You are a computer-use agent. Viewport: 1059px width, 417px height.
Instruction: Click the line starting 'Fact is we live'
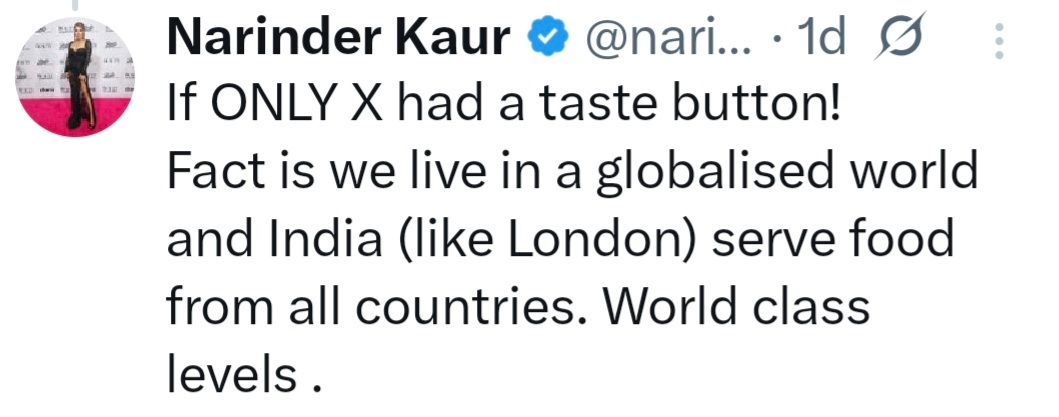click(x=571, y=173)
